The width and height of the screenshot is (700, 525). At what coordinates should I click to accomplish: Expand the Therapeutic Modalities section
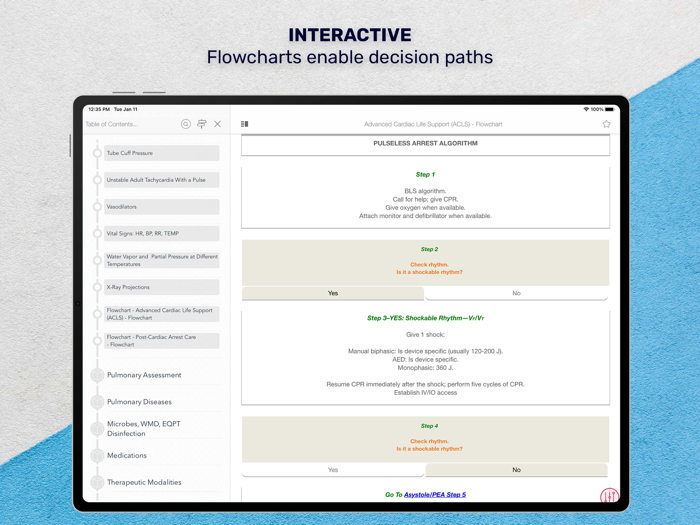[x=144, y=482]
